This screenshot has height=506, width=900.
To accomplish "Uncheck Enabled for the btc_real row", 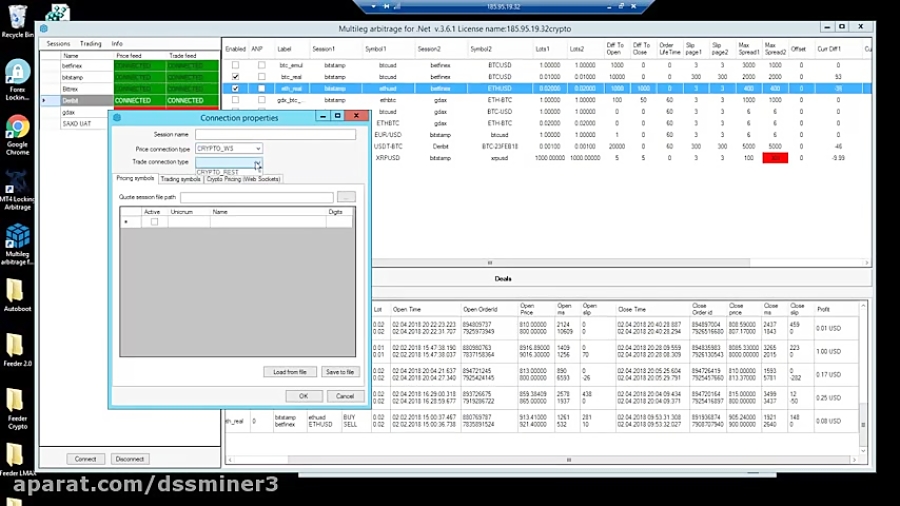I will click(x=235, y=77).
